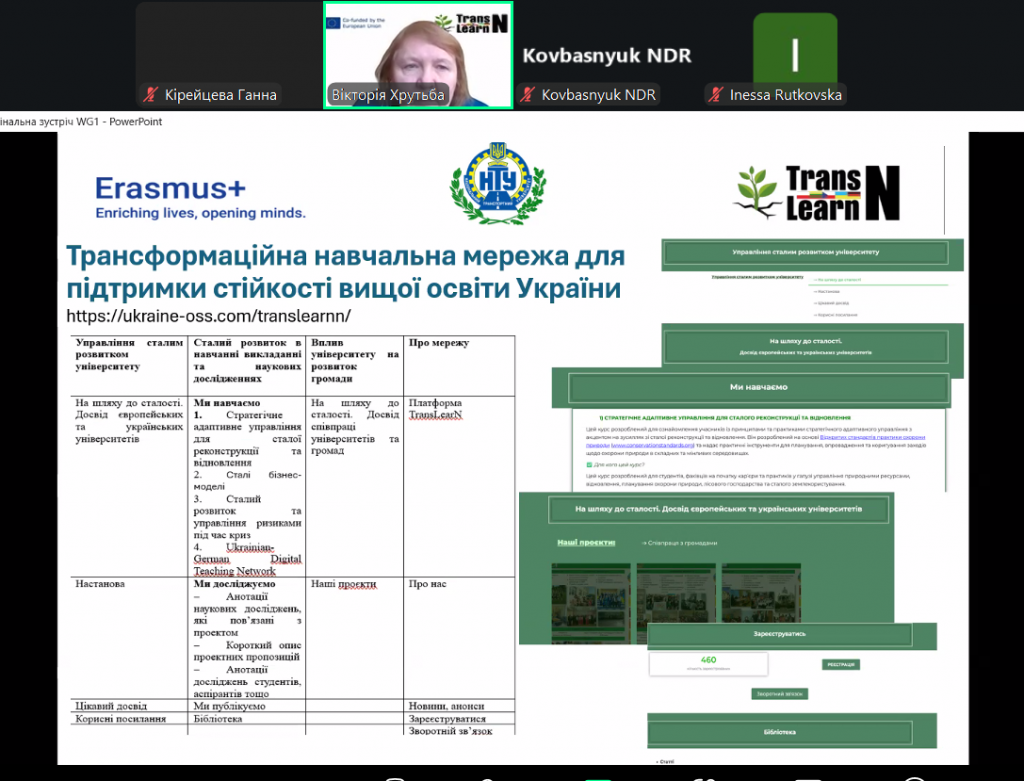Image resolution: width=1024 pixels, height=781 pixels.
Task: Click Inessa Rutkovska's green avatar tile
Action: point(794,49)
